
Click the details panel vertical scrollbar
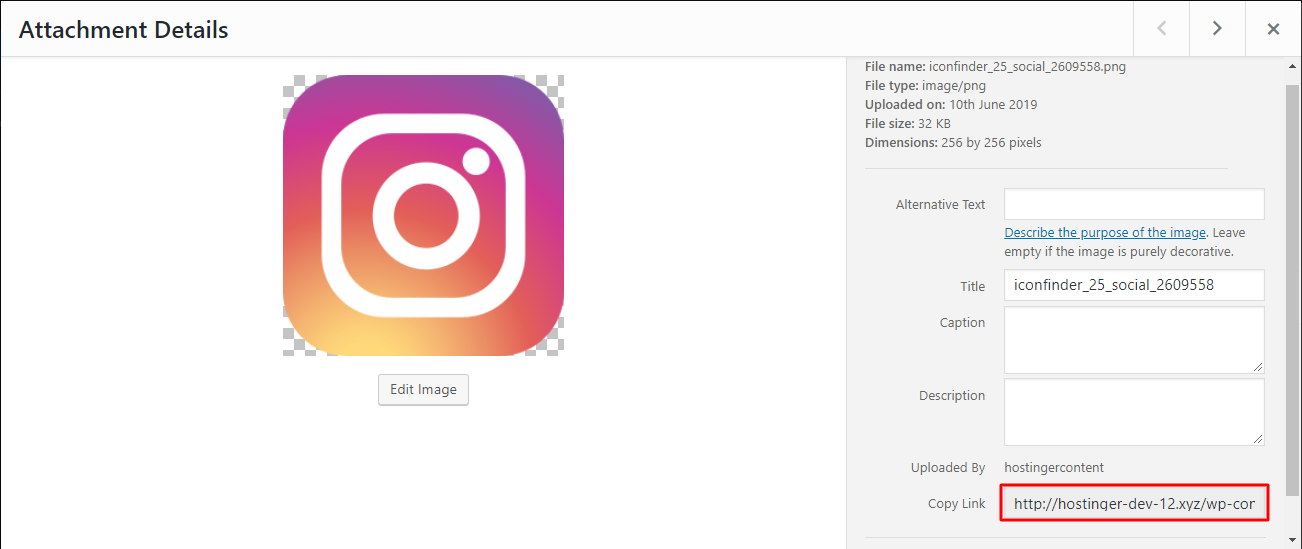(1292, 290)
